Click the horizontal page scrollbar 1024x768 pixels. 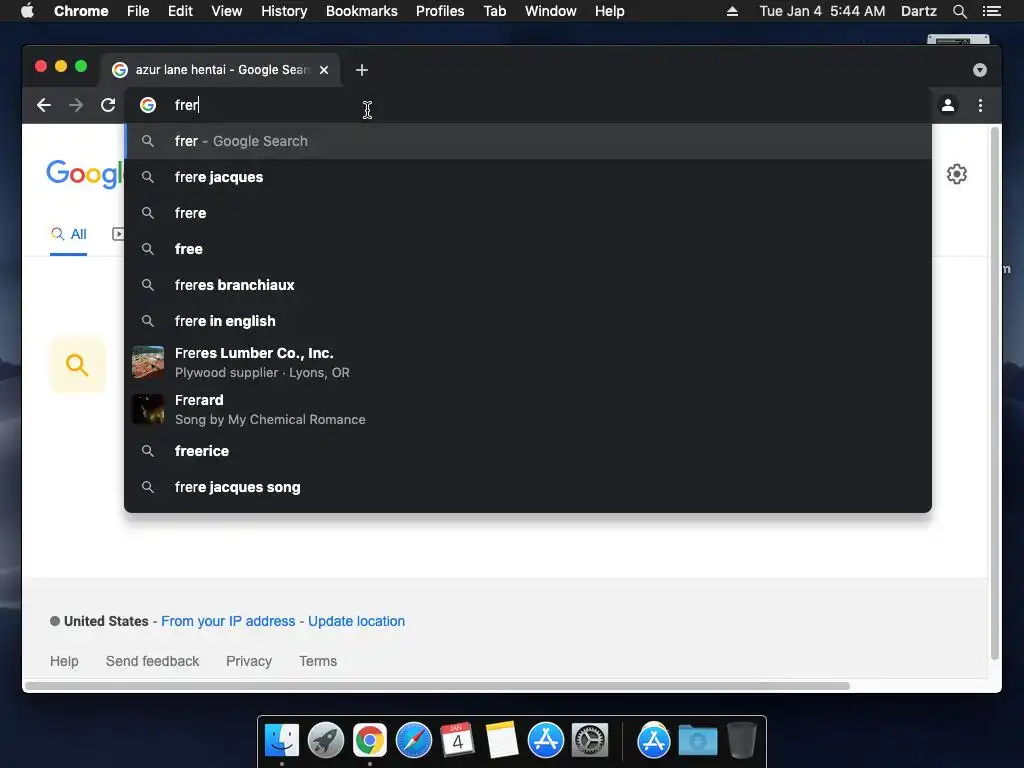tap(437, 686)
